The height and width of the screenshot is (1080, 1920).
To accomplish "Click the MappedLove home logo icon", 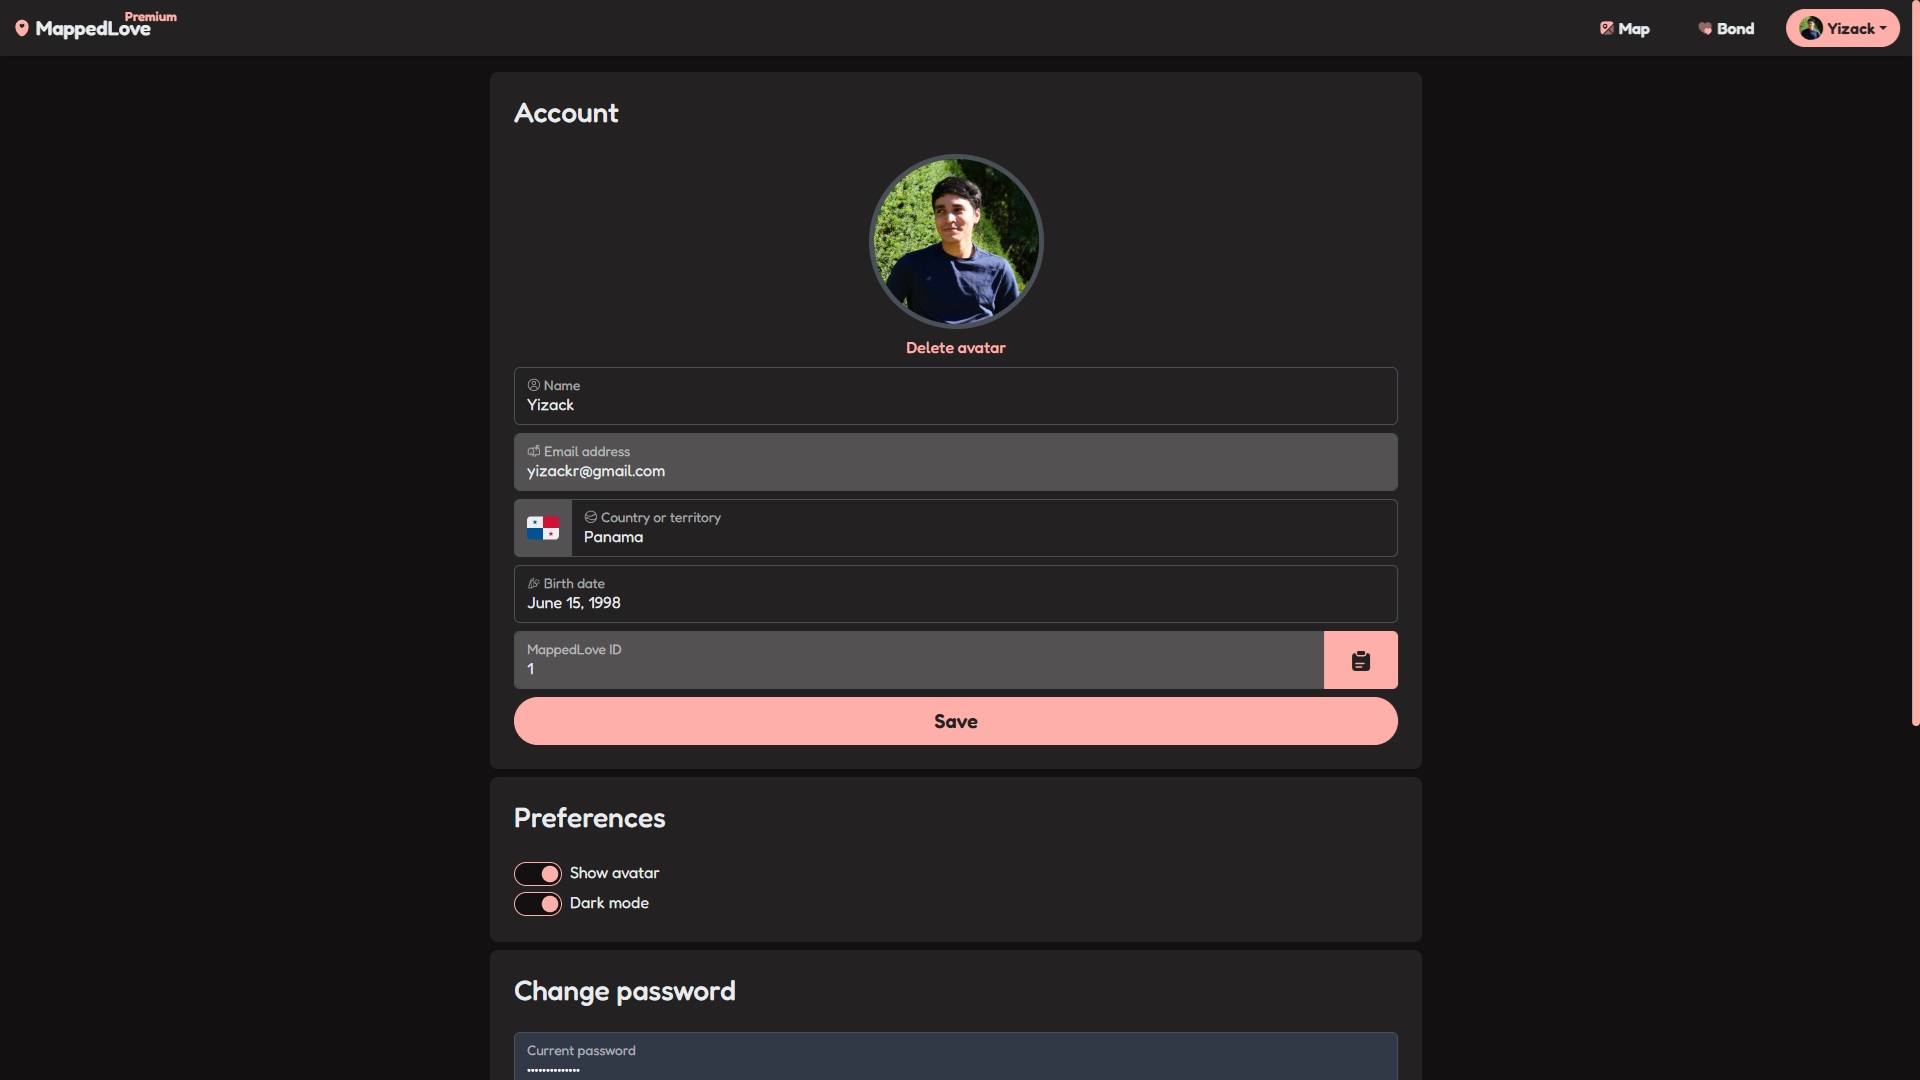I will click(22, 28).
